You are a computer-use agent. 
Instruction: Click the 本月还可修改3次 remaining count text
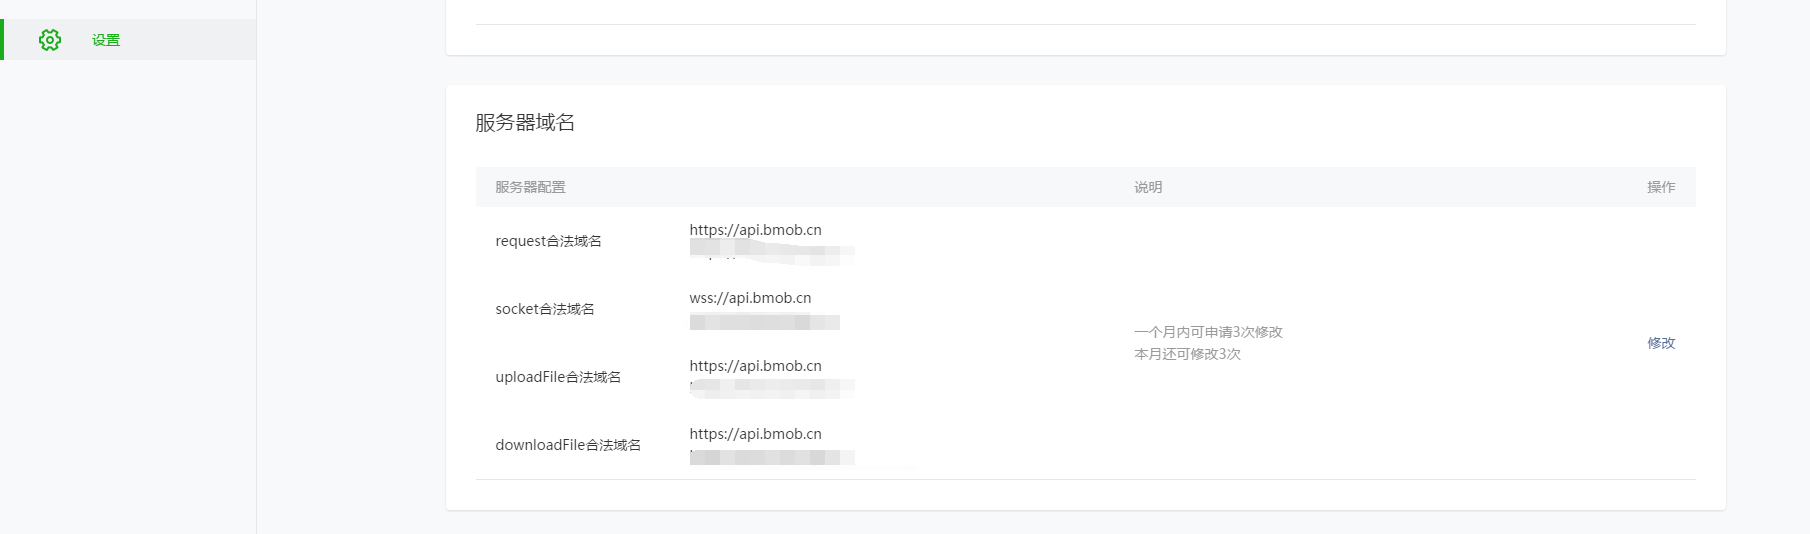click(1187, 354)
